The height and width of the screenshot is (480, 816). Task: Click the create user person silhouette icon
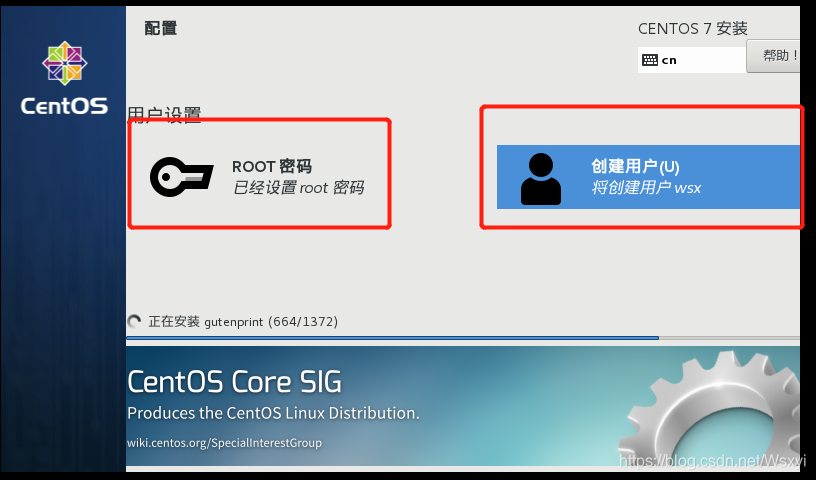click(x=541, y=179)
